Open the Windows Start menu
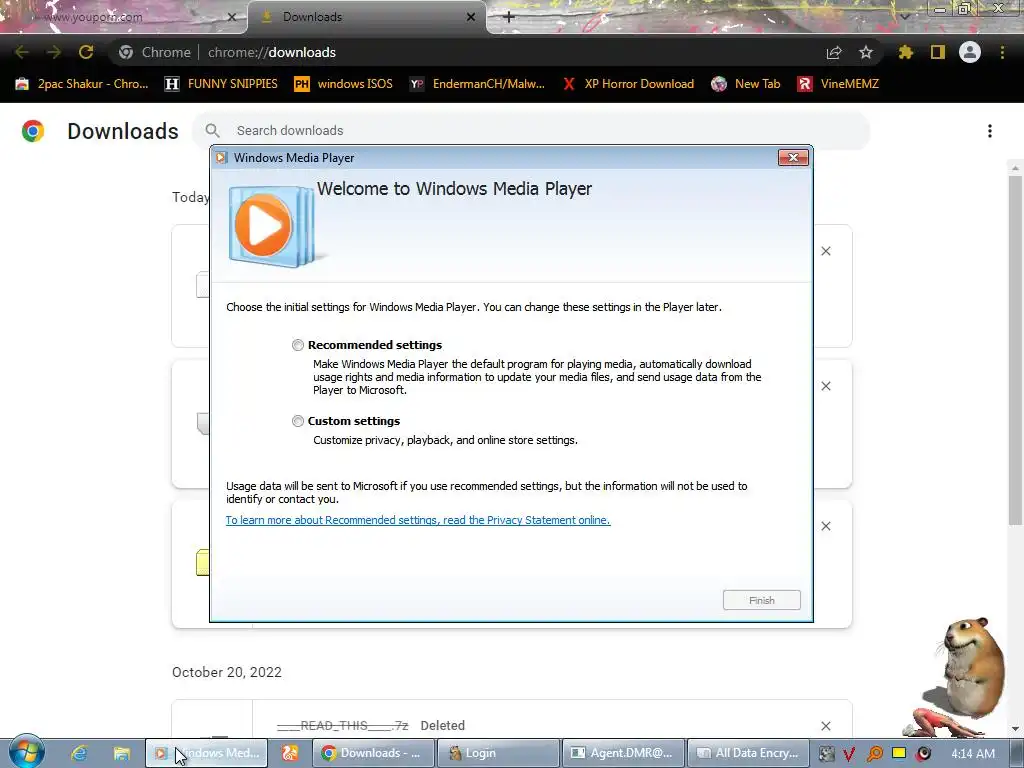Screen dimensions: 1024x768 click(26, 753)
